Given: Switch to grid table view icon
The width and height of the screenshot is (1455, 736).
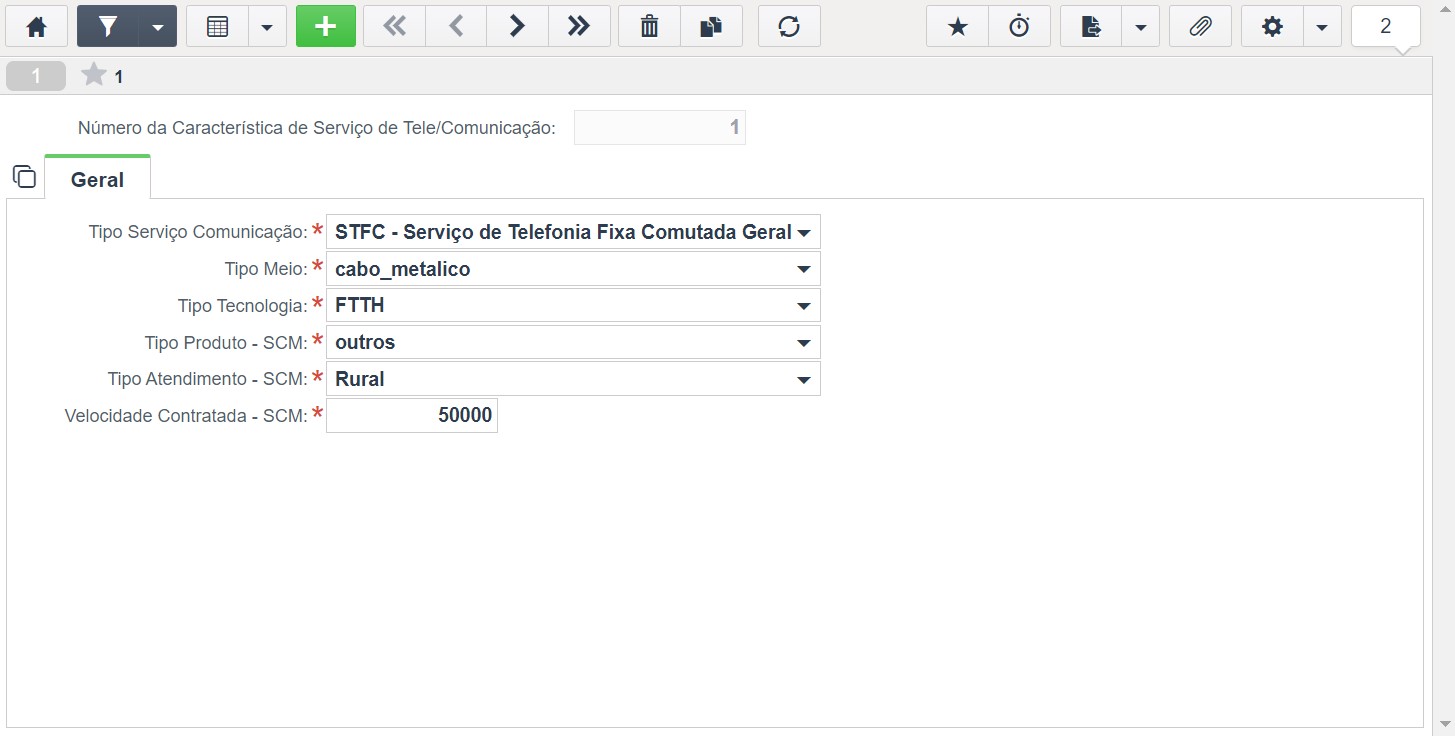Looking at the screenshot, I should 217,27.
